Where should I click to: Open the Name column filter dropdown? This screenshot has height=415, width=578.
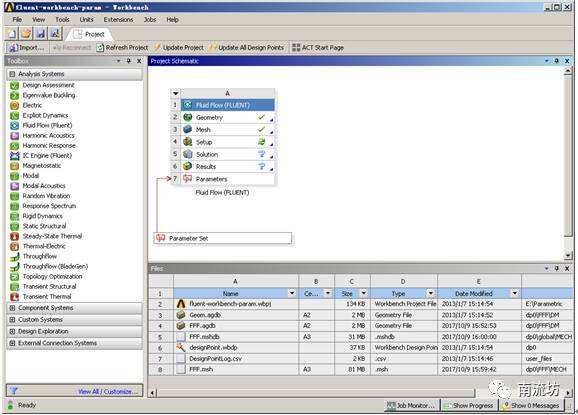pos(292,293)
